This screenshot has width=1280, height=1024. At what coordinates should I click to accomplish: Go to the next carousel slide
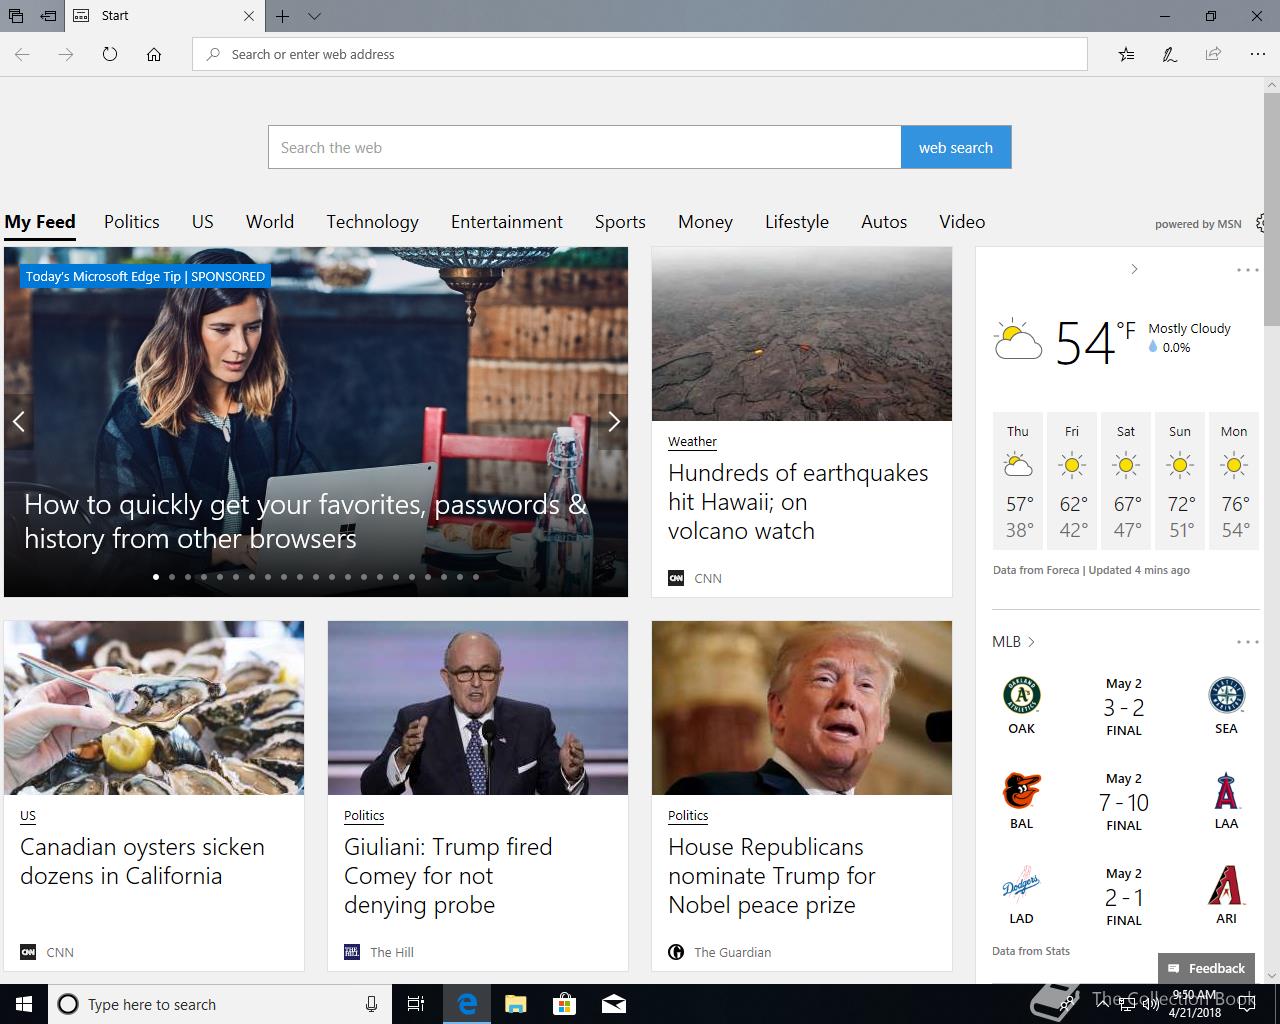click(x=614, y=422)
